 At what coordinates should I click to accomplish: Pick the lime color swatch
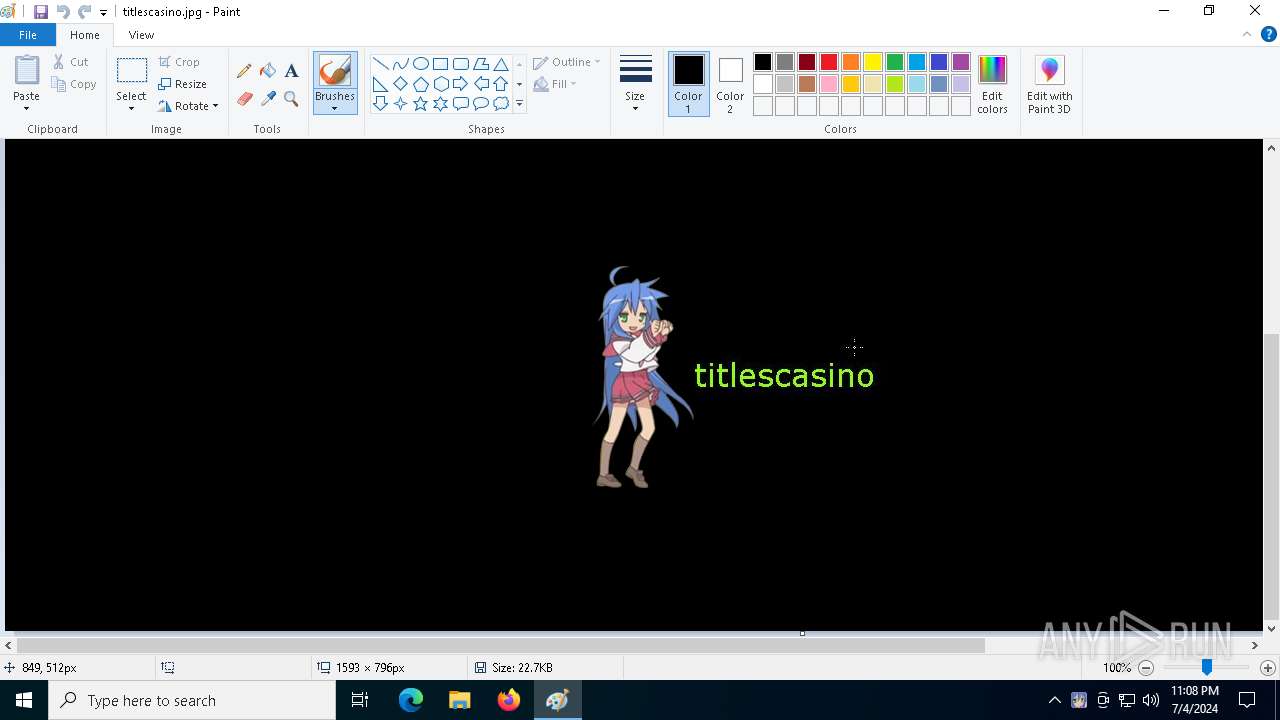(895, 84)
